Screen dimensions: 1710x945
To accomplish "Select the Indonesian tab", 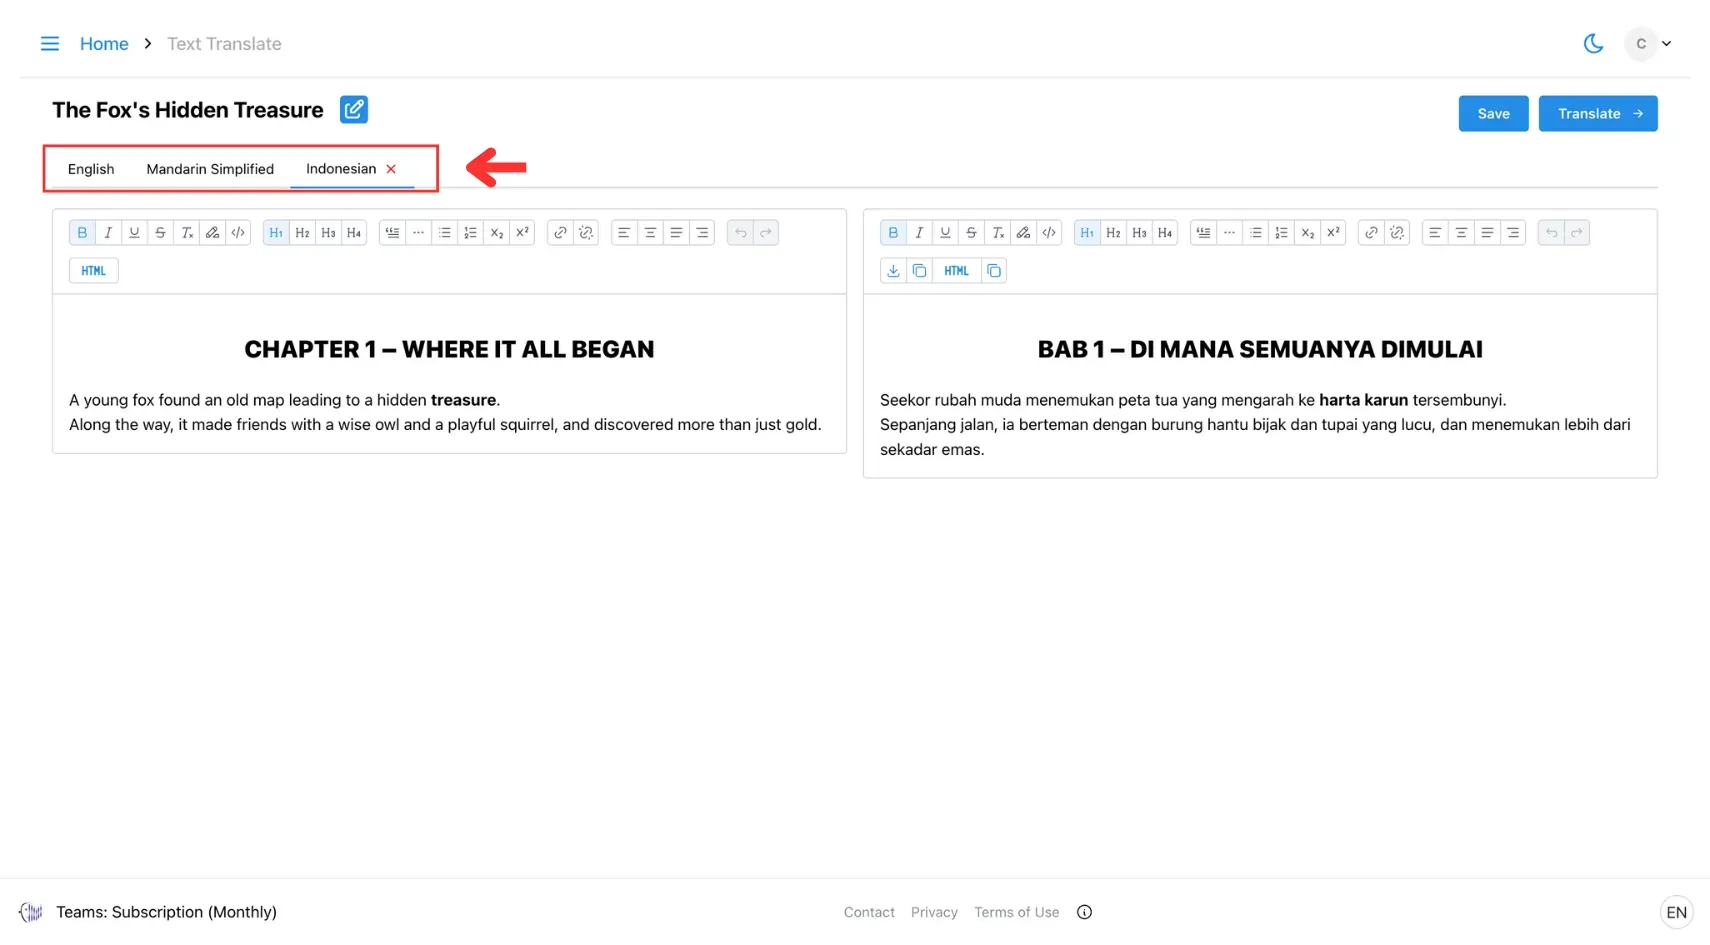I will [x=341, y=169].
